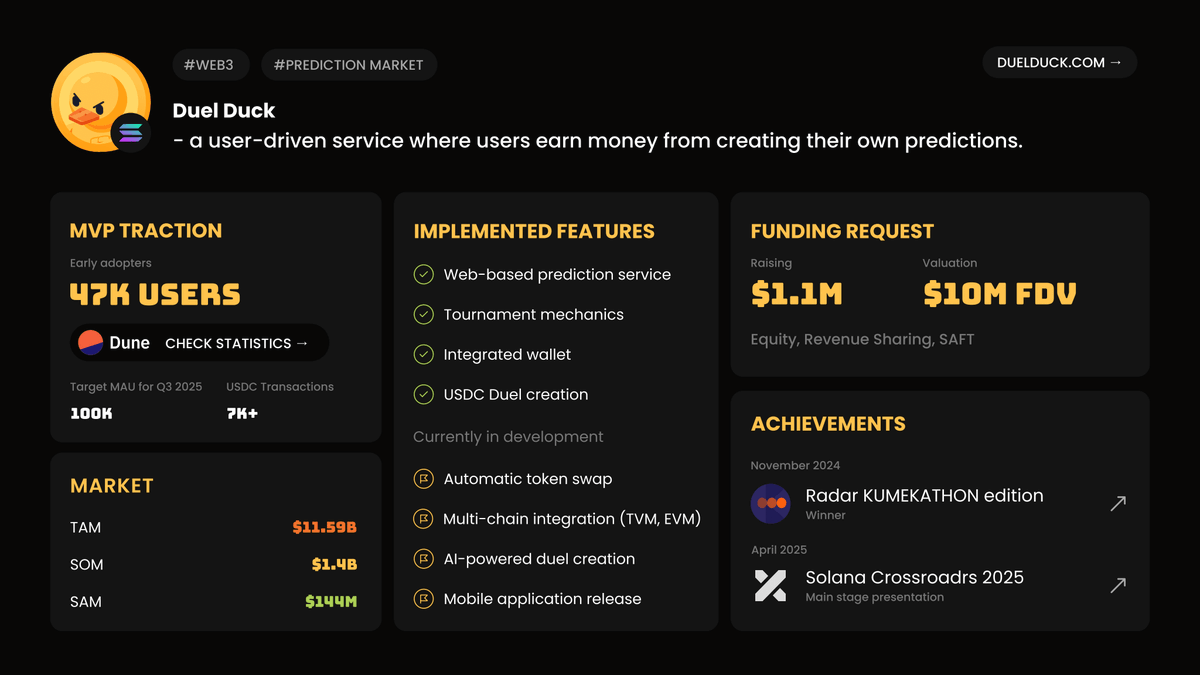The height and width of the screenshot is (675, 1200).
Task: Click the check icon beside Tournament mechanics
Action: (424, 314)
